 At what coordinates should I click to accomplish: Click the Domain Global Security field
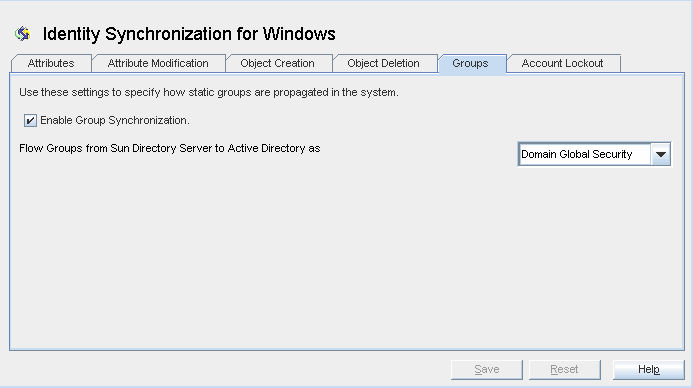584,154
